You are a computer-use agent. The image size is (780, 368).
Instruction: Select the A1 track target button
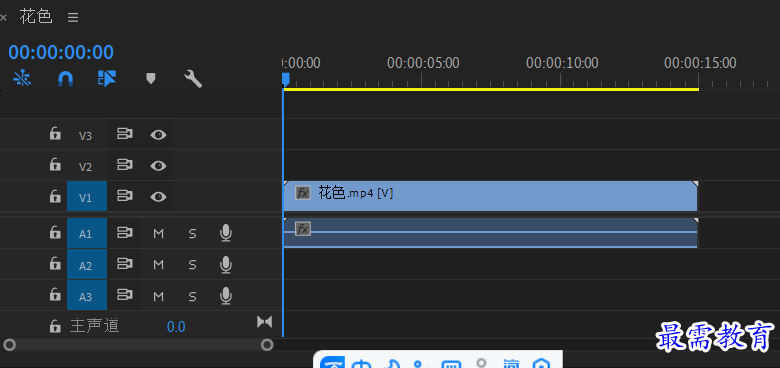pyautogui.click(x=87, y=233)
